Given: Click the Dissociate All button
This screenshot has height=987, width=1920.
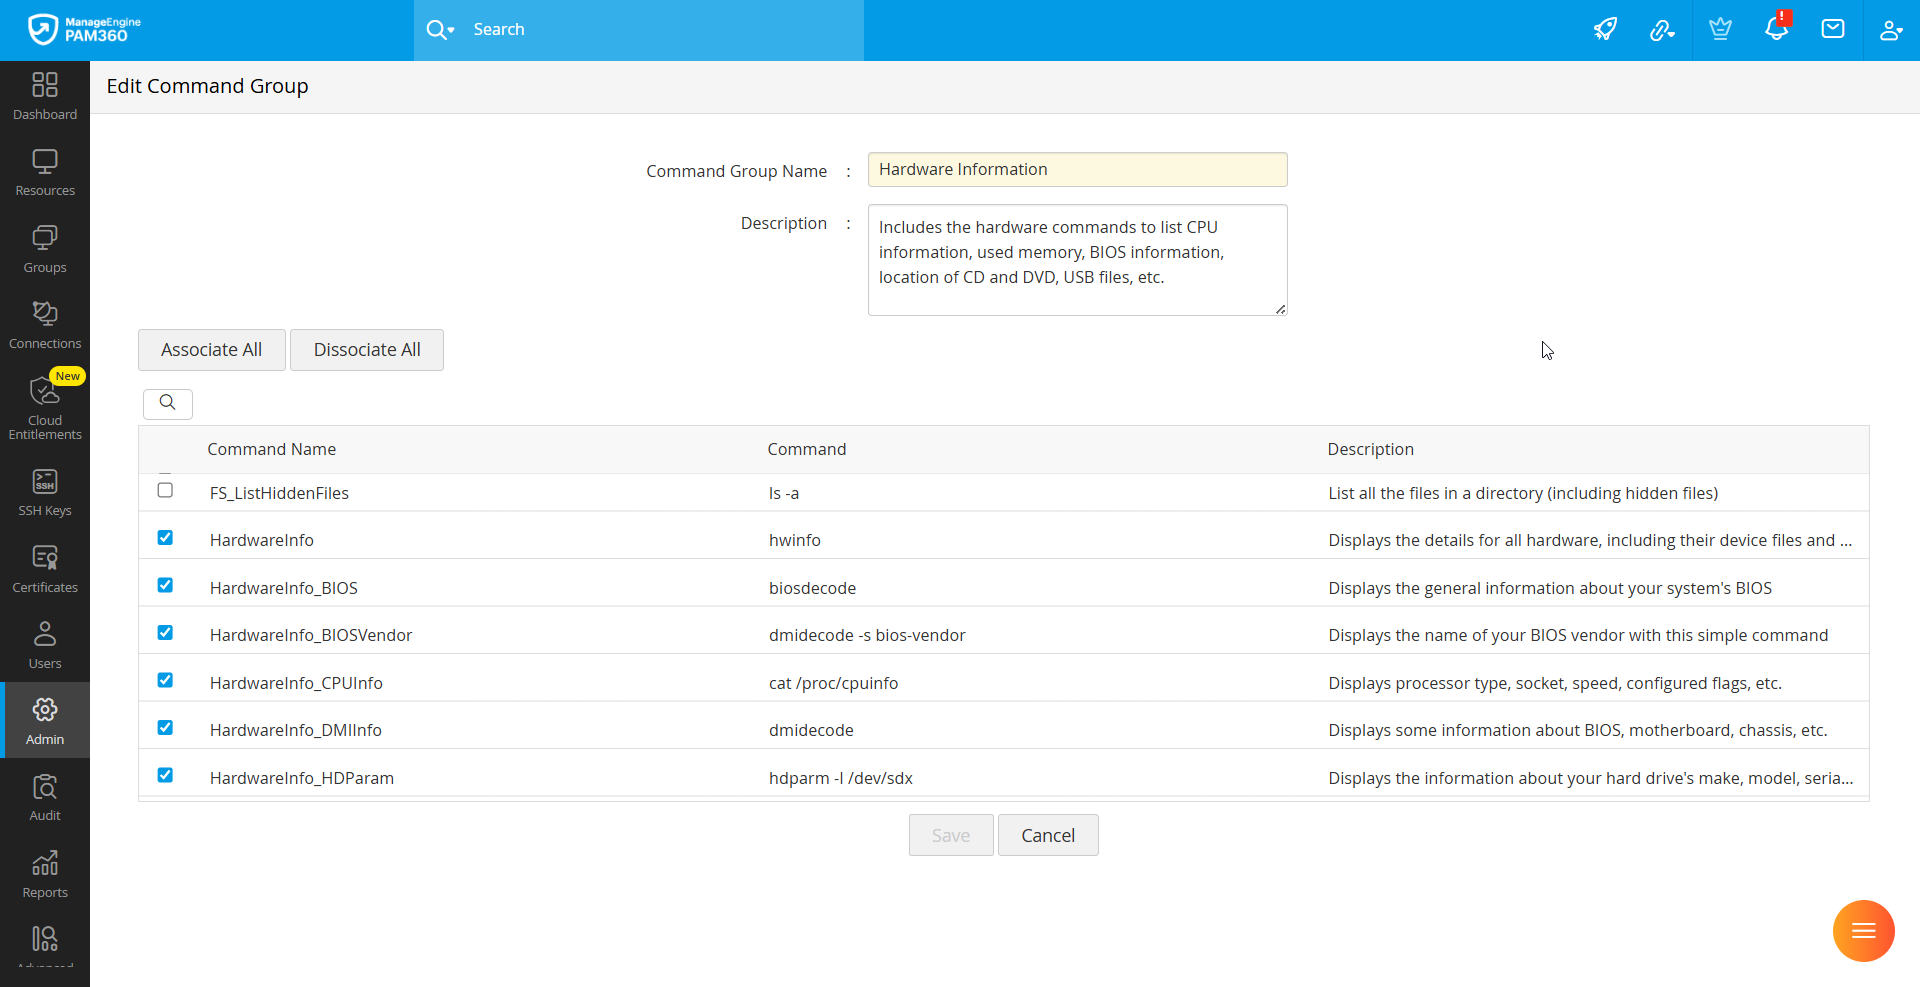Looking at the screenshot, I should coord(367,350).
